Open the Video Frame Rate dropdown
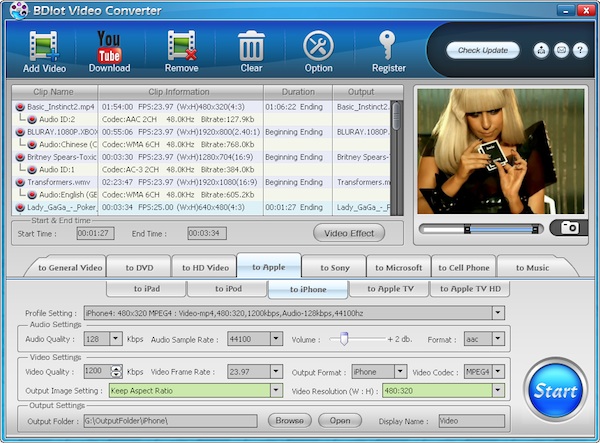Screen dimensions: 600x443 point(276,371)
